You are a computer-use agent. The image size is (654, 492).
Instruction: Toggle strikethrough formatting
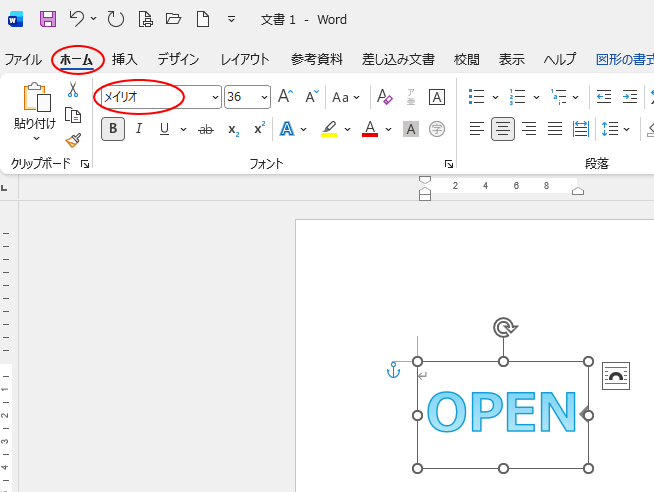point(206,129)
